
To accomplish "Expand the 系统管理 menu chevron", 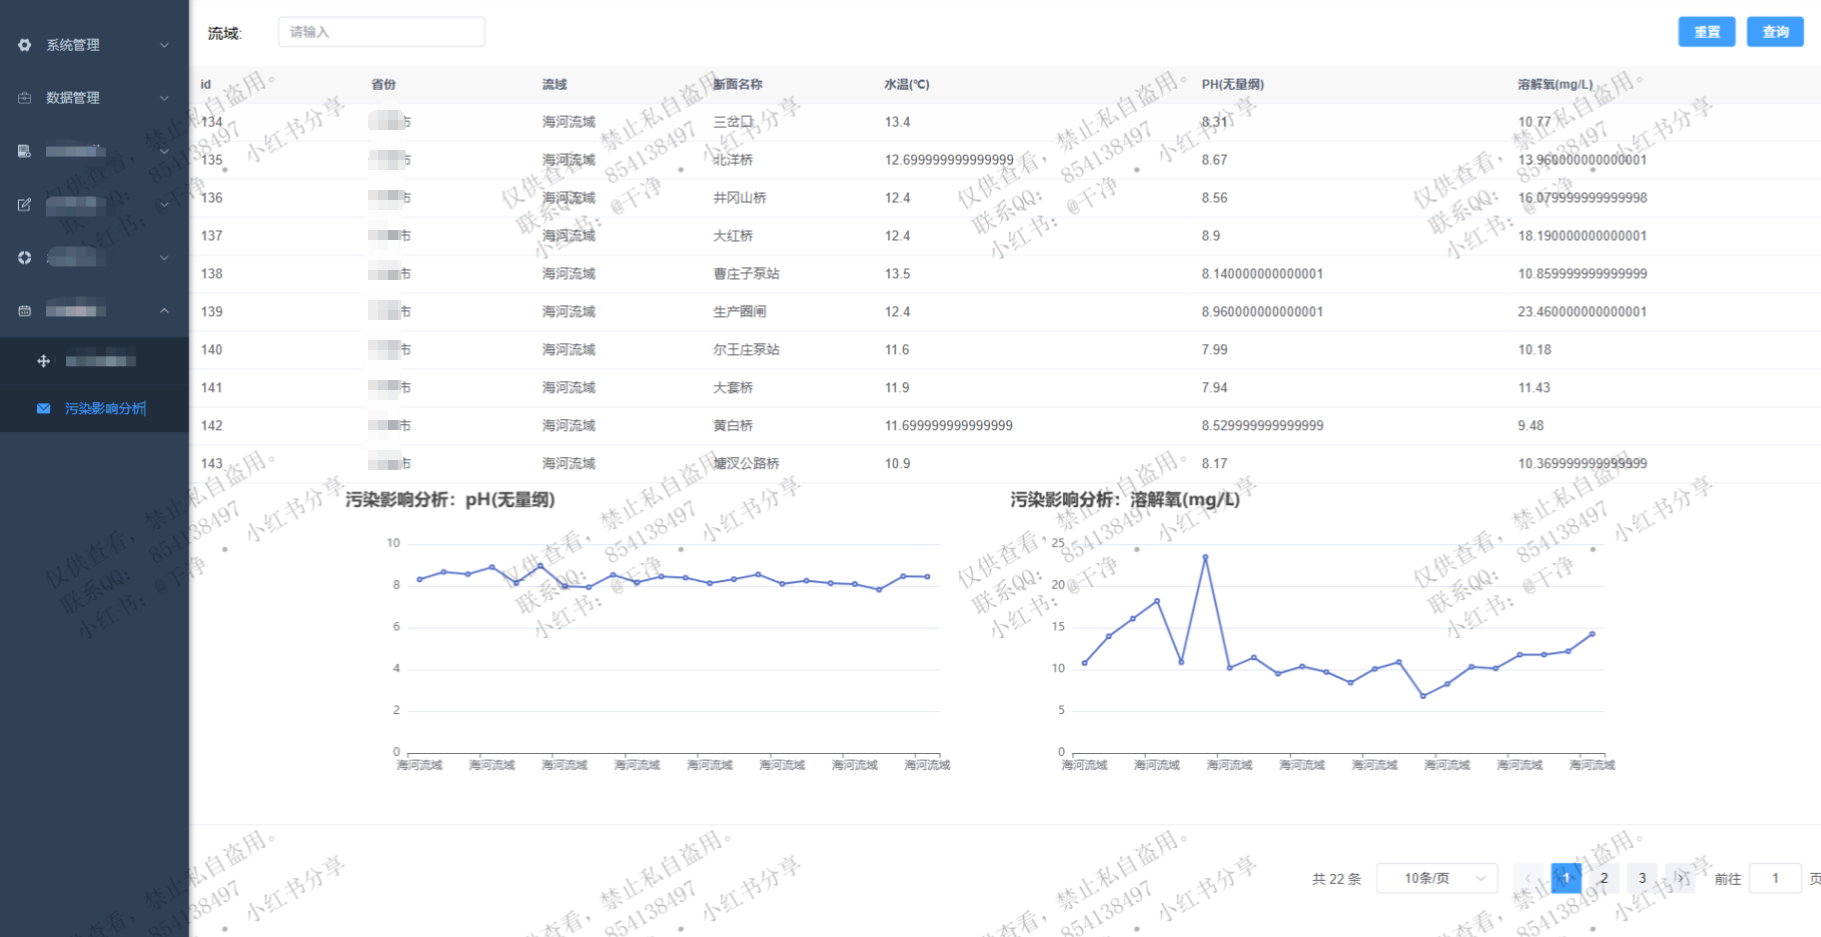I will (164, 45).
